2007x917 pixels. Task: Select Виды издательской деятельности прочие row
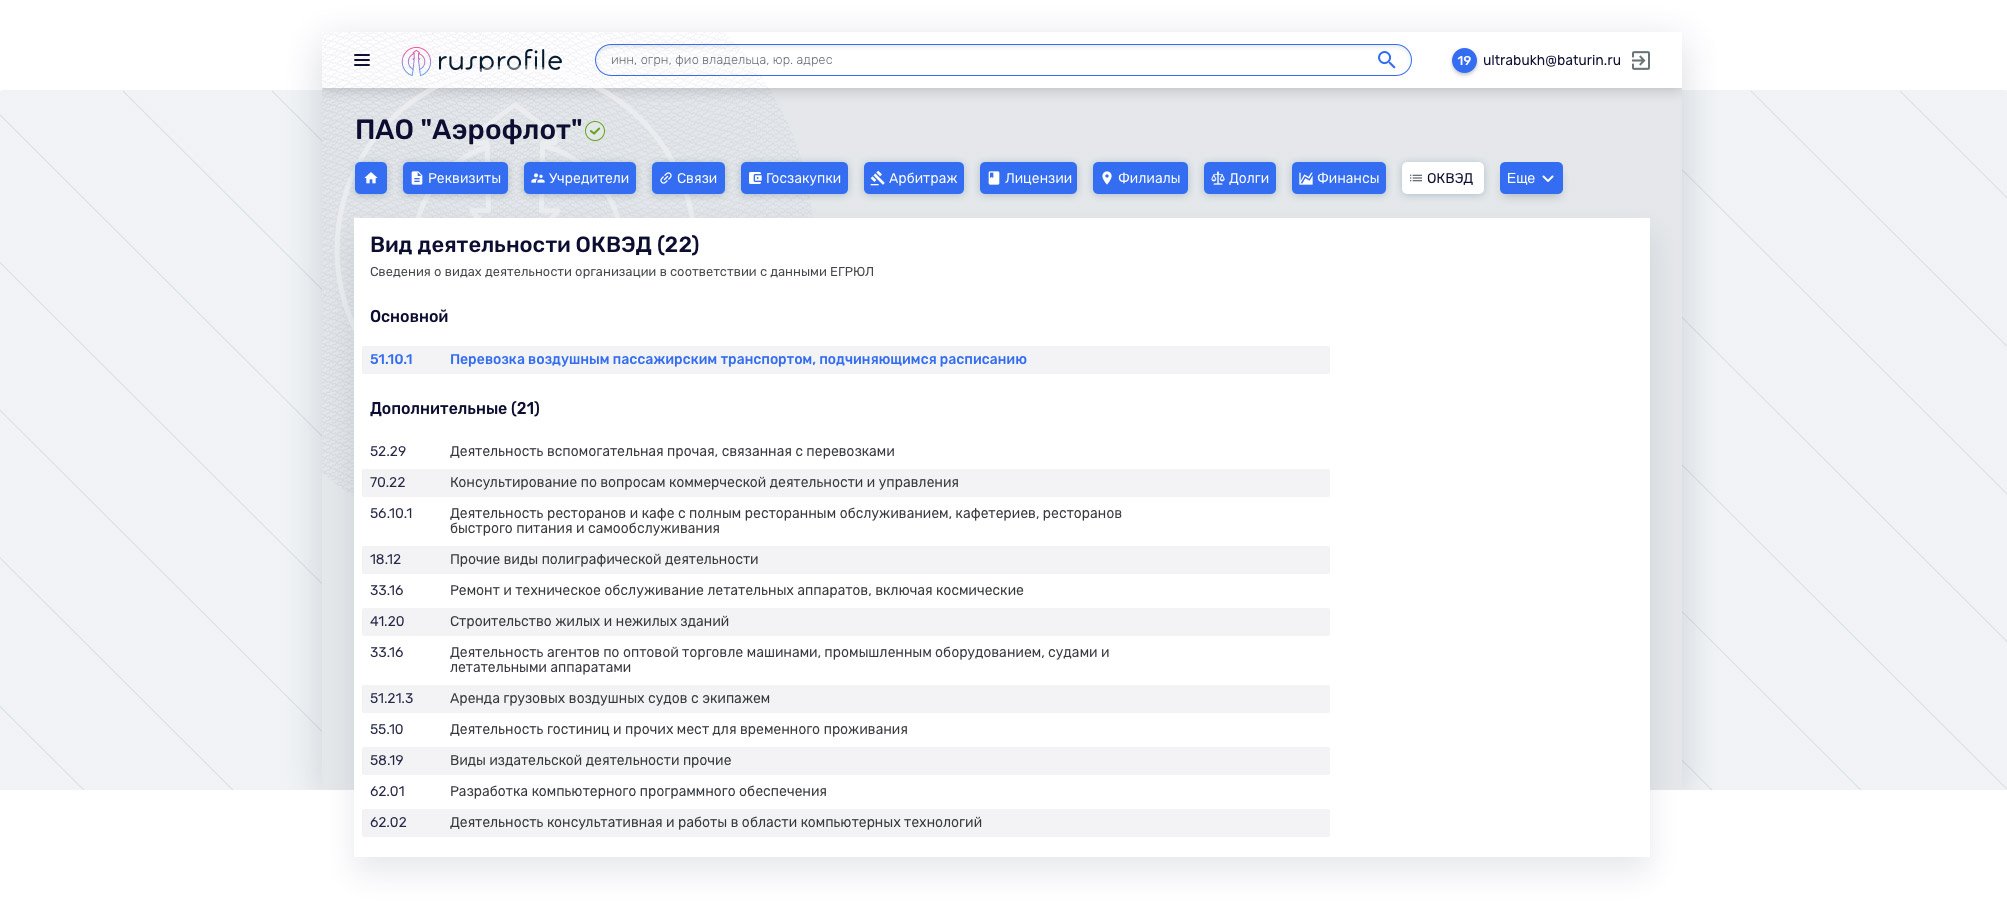846,760
